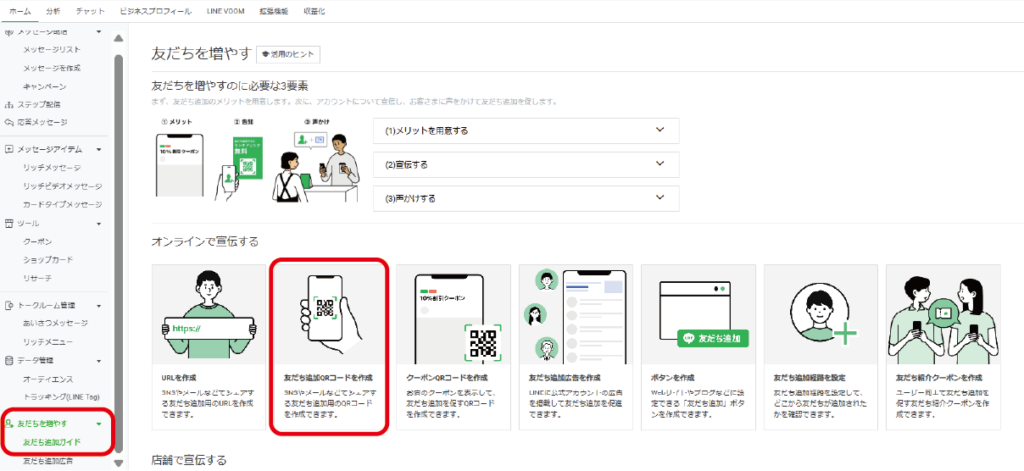1024x471 pixels.
Task: Open リサーチ sidebar item
Action: pyautogui.click(x=37, y=278)
